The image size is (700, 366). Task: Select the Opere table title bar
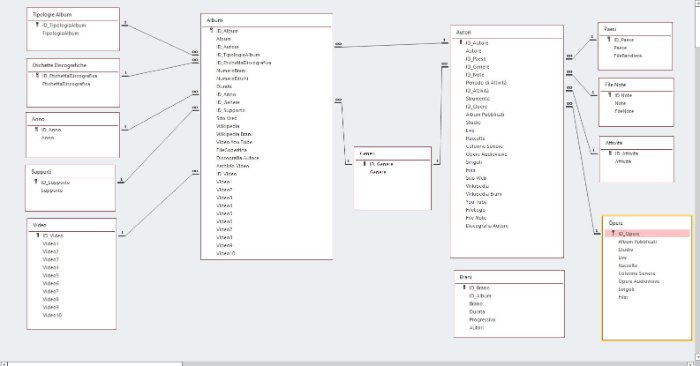coord(647,223)
